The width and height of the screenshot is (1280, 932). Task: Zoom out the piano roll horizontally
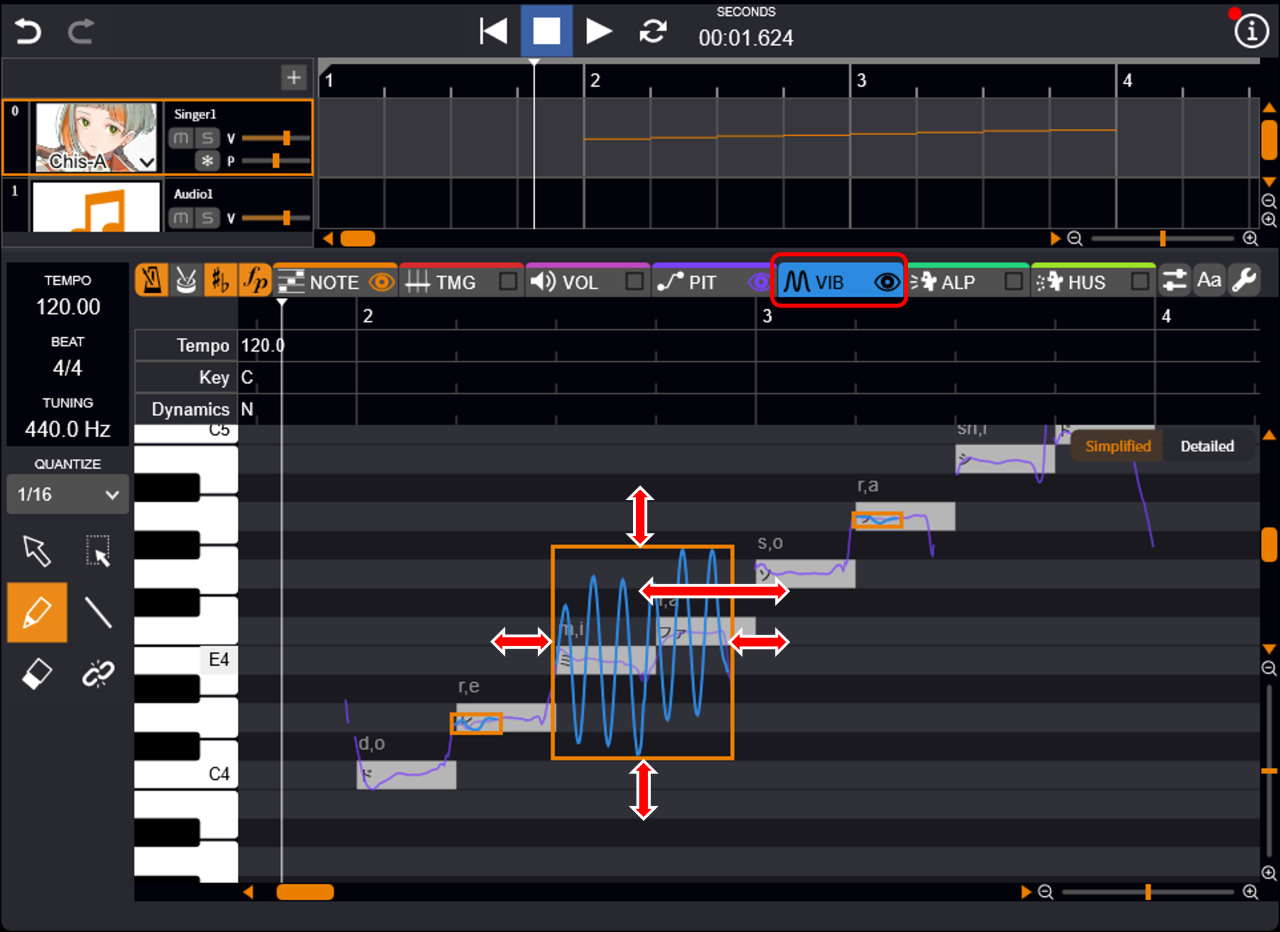click(x=1046, y=892)
